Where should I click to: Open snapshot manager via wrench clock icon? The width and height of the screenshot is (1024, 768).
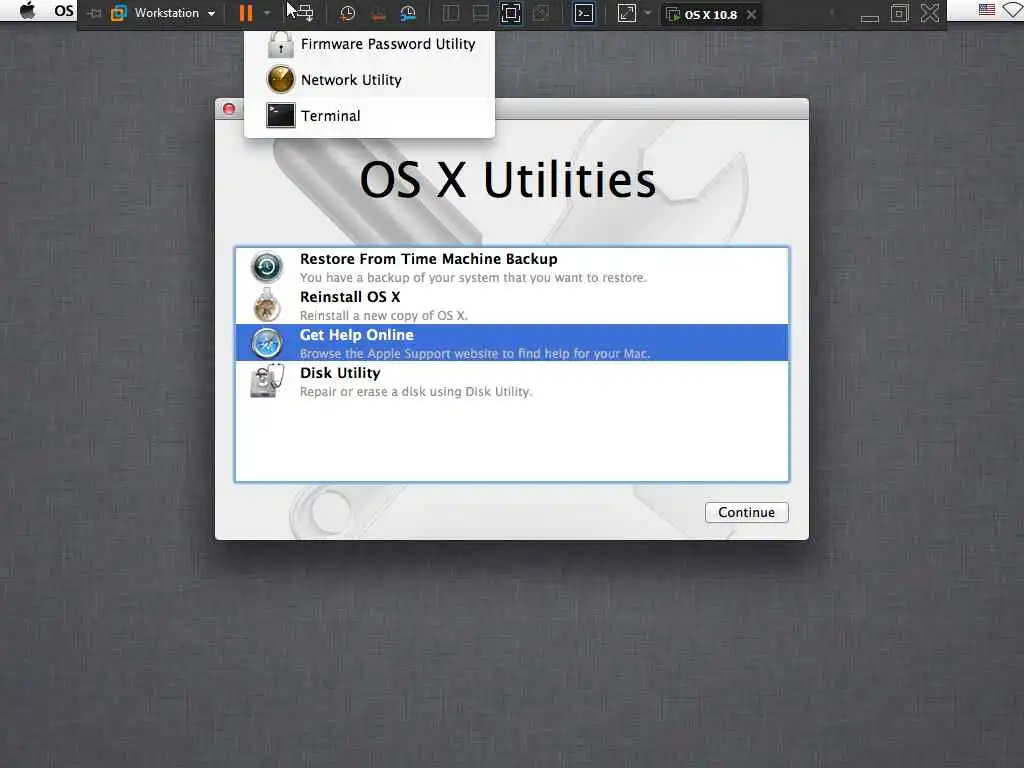coord(408,13)
